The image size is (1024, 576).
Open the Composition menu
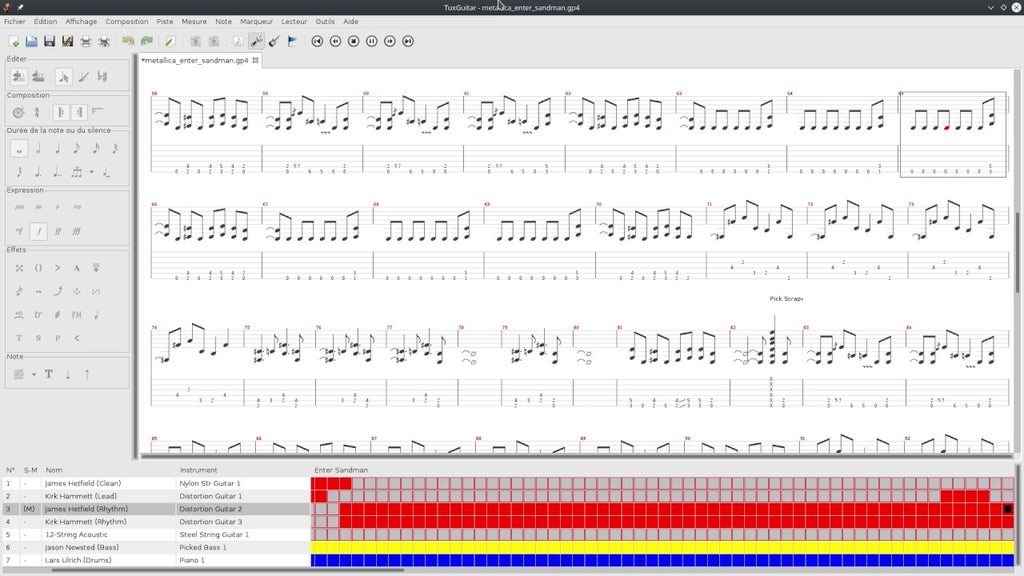(x=127, y=22)
